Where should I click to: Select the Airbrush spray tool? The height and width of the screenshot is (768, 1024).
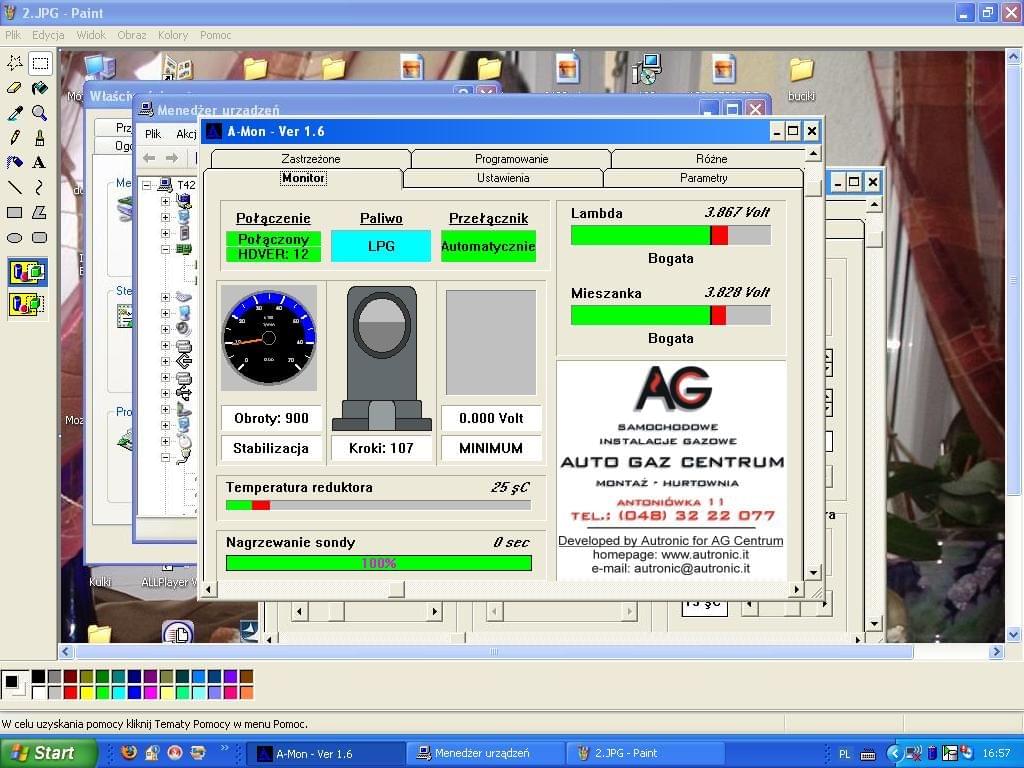click(x=15, y=163)
